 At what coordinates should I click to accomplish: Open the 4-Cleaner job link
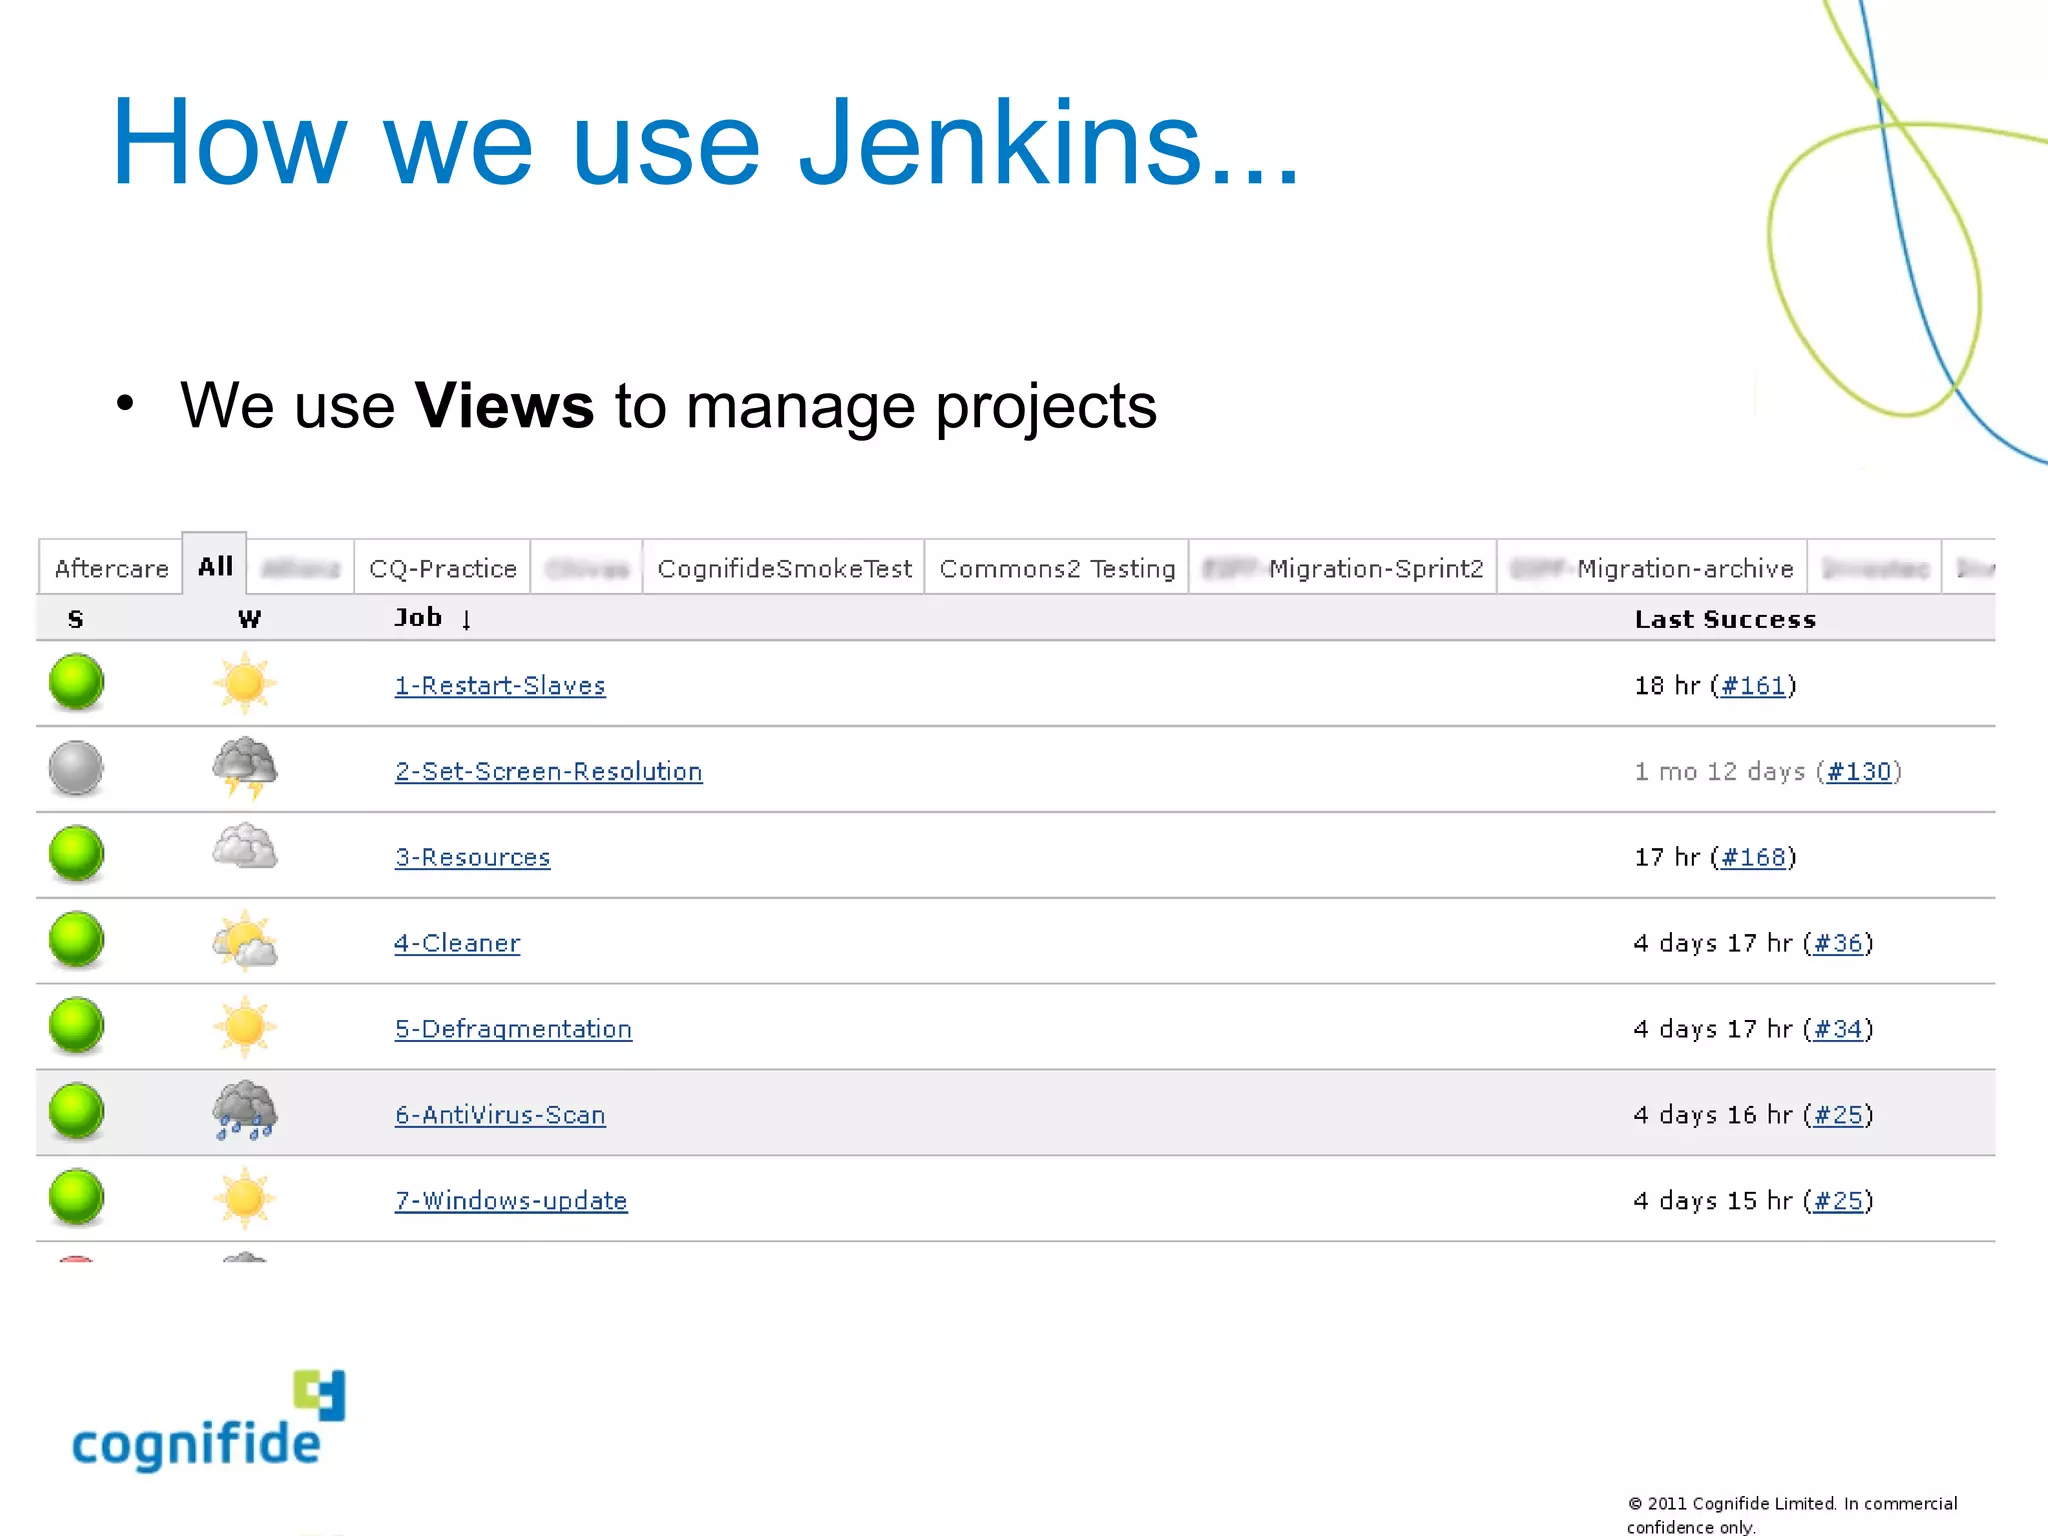pyautogui.click(x=457, y=943)
